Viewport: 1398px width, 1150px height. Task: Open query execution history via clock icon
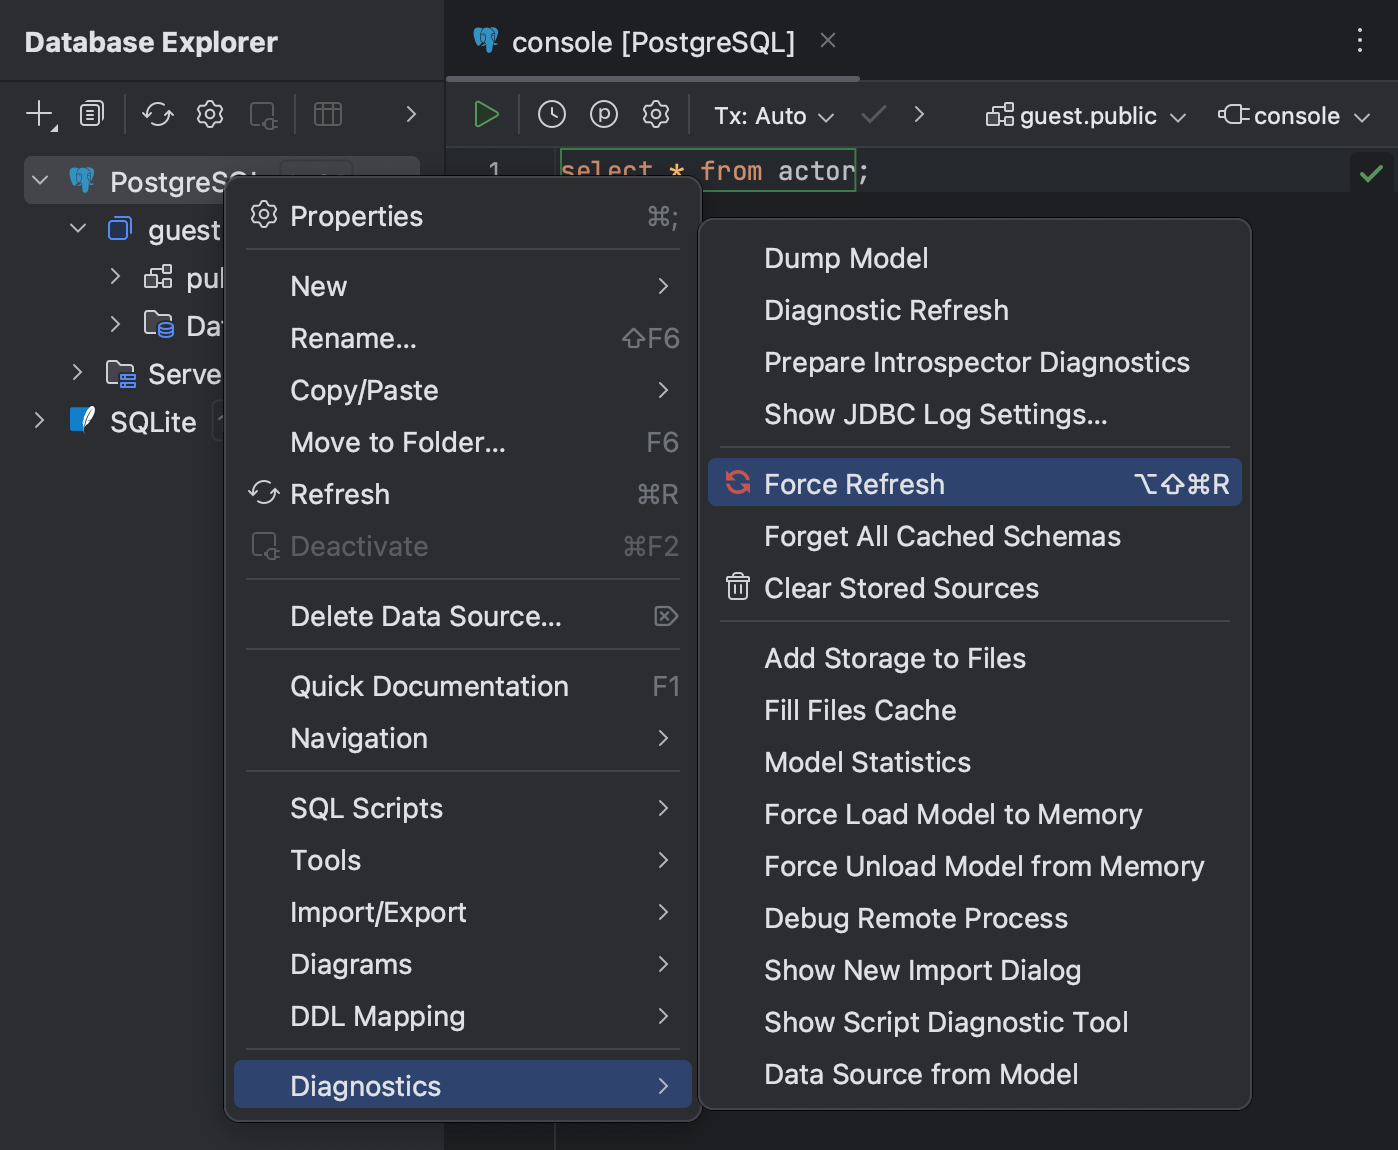551,113
